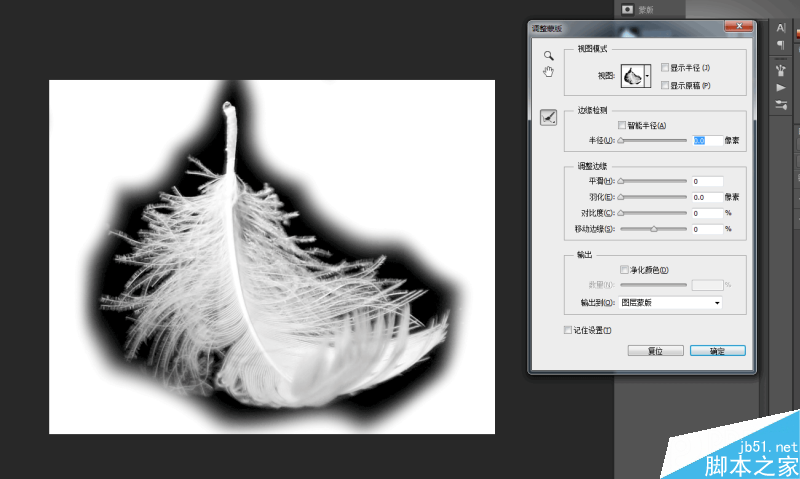
Task: Click the 半径 radius value field
Action: point(707,140)
